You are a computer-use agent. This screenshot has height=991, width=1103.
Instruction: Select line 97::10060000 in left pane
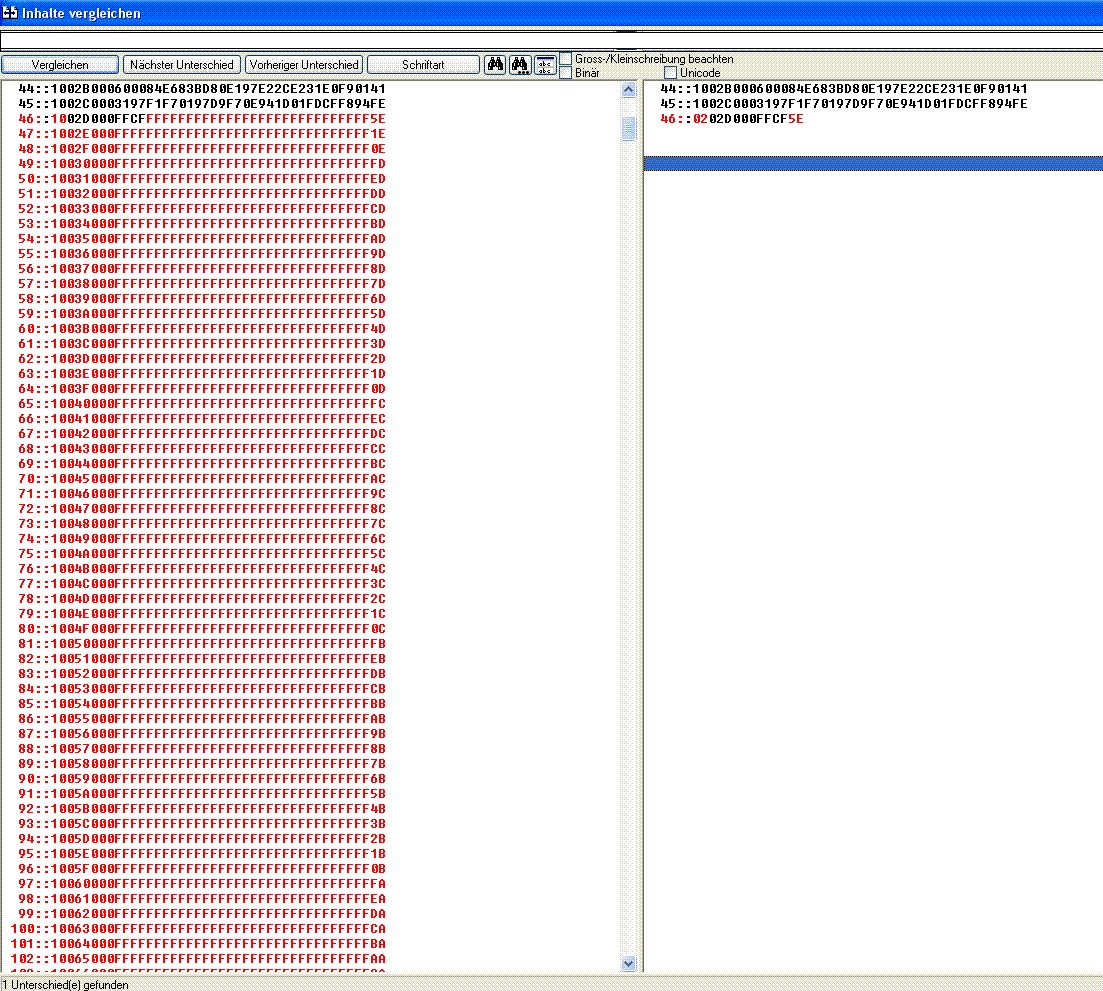pyautogui.click(x=202, y=883)
